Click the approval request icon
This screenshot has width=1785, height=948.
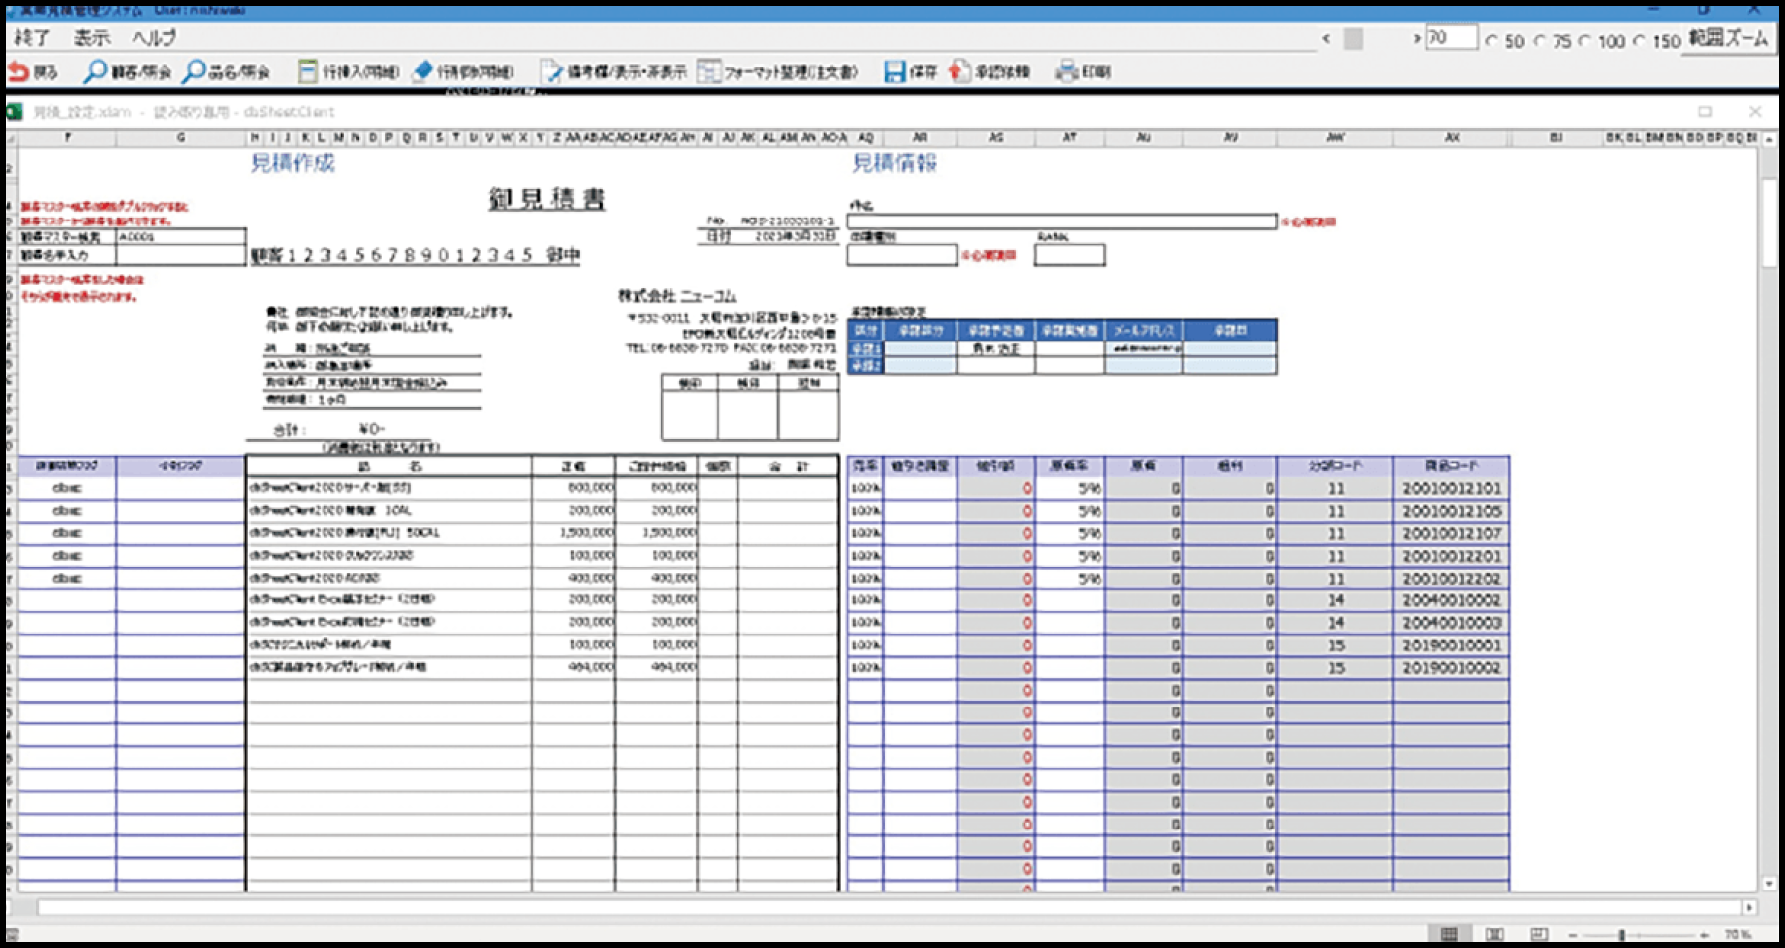pos(960,71)
